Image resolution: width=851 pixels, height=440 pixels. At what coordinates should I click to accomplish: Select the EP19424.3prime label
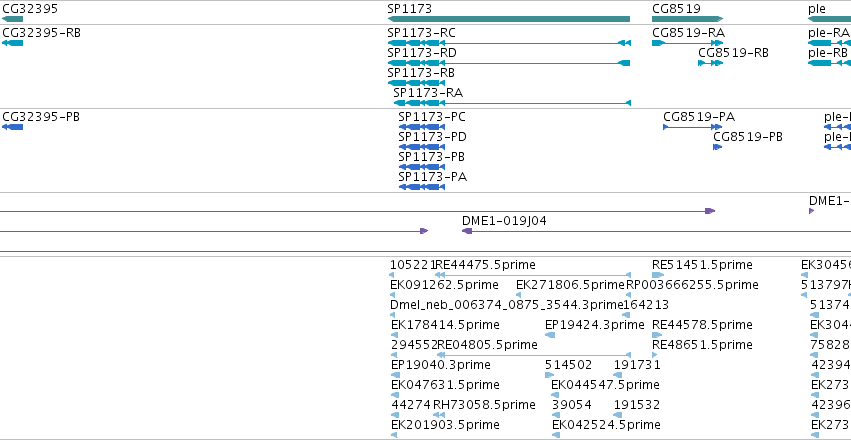[x=595, y=325]
